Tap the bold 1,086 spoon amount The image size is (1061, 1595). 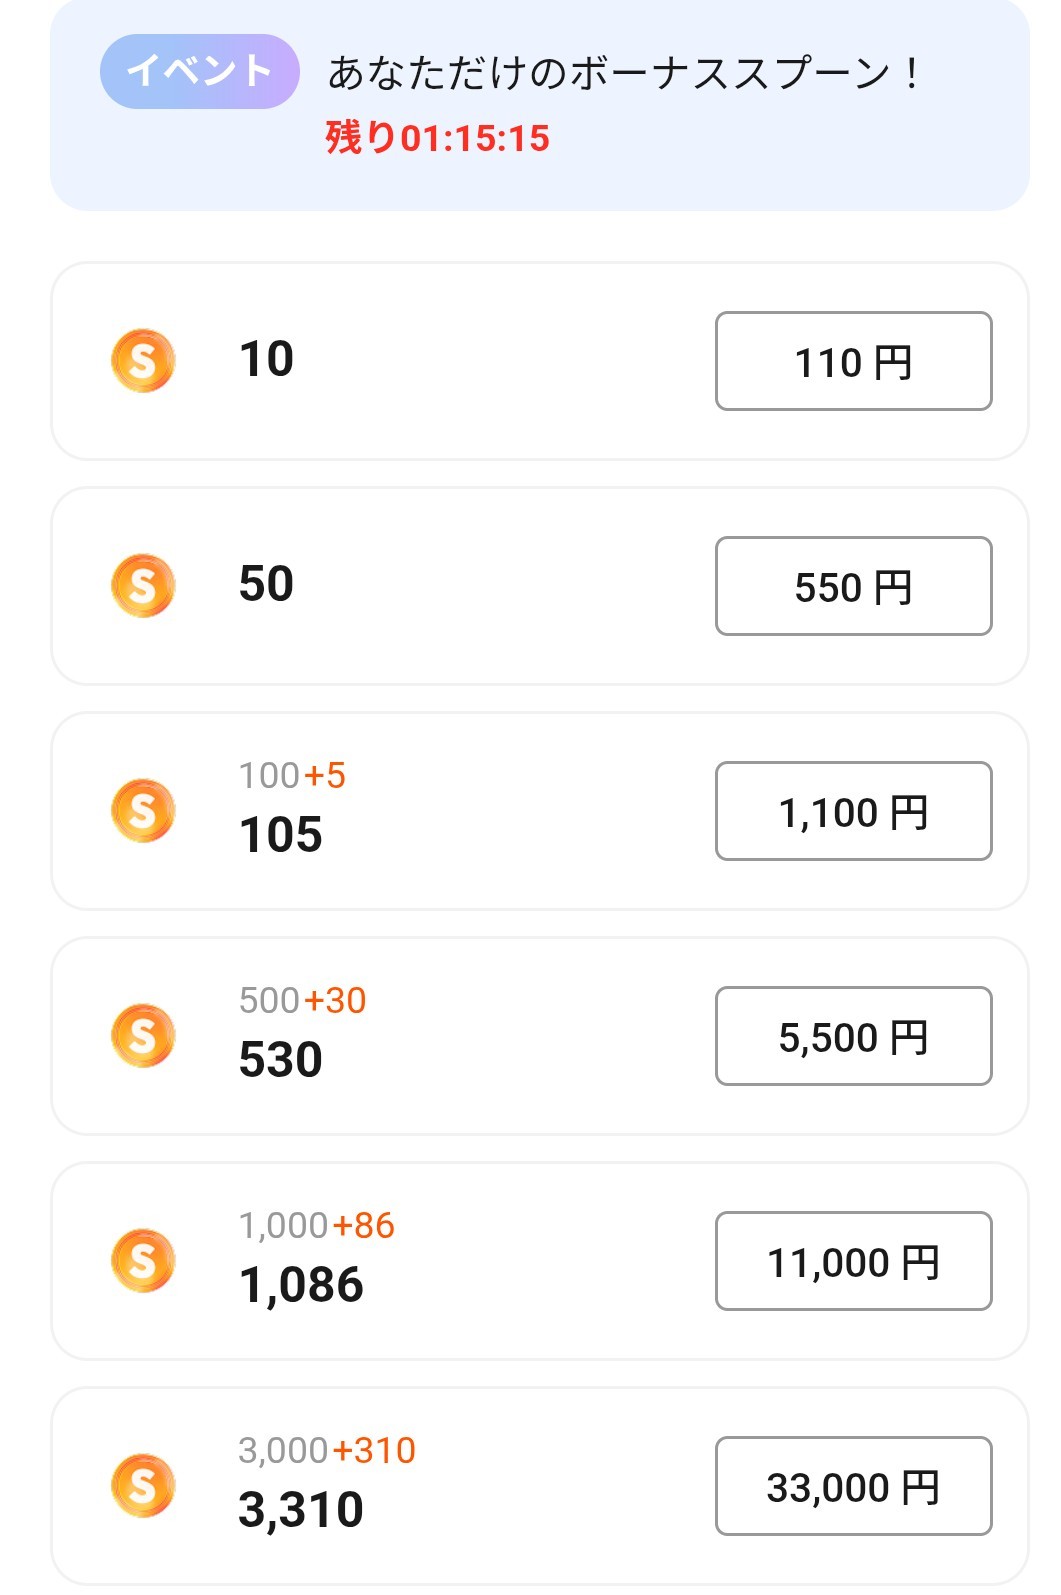point(301,1285)
